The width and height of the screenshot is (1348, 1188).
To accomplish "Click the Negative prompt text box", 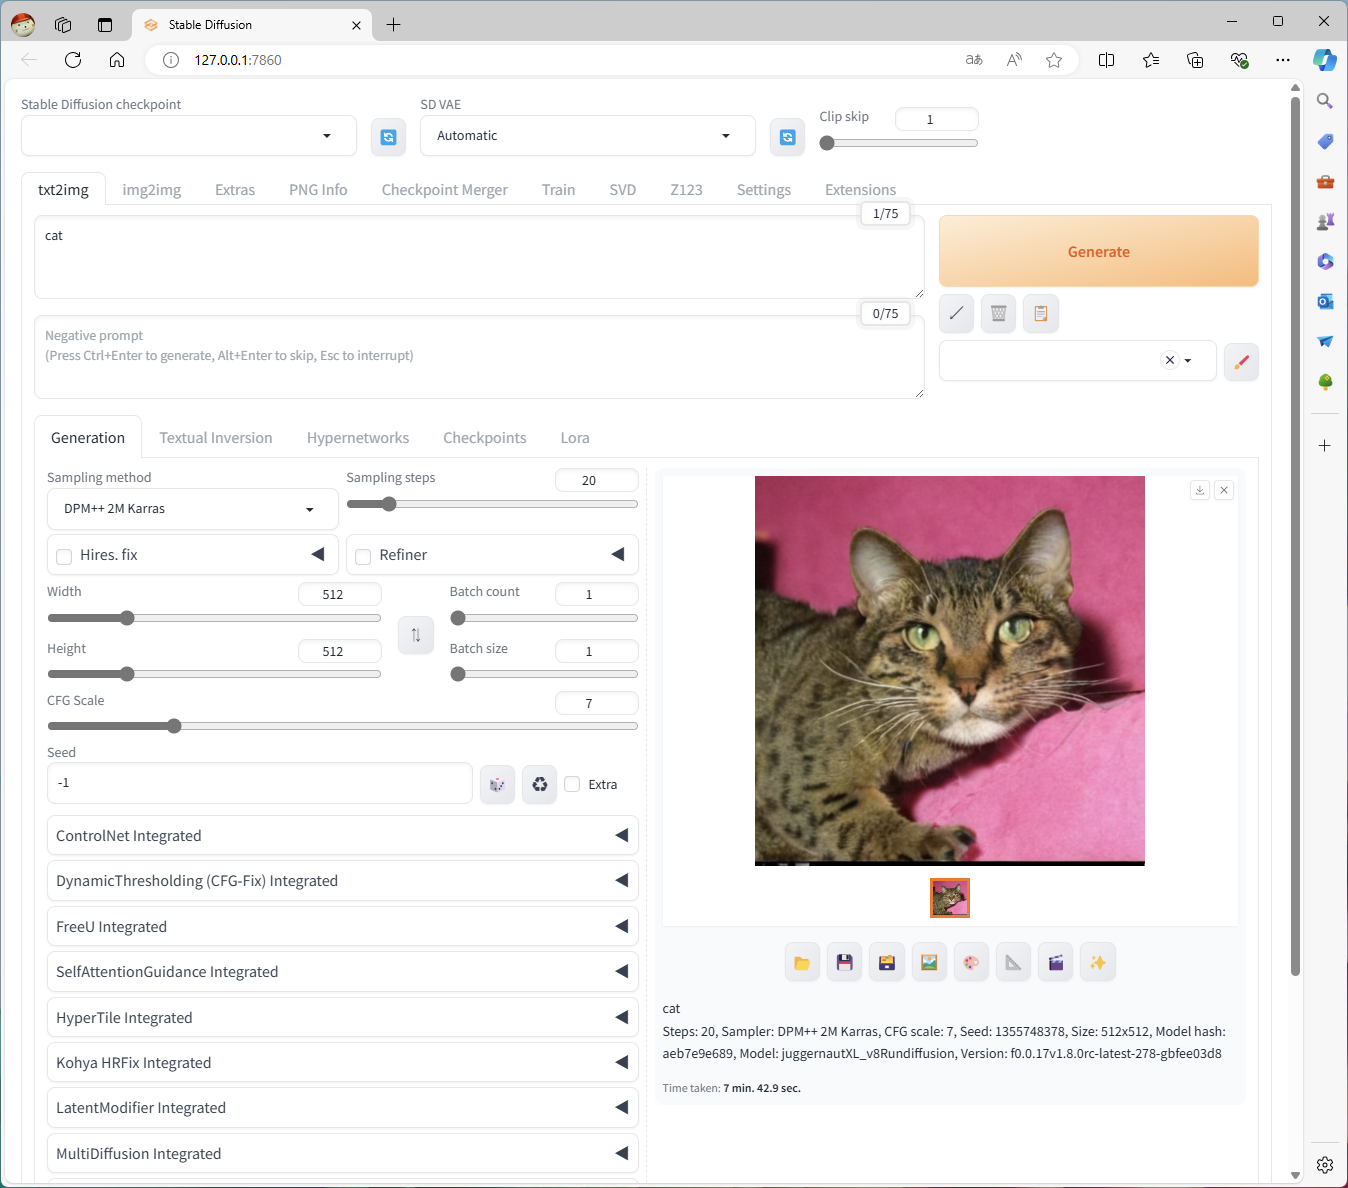I will click(479, 357).
